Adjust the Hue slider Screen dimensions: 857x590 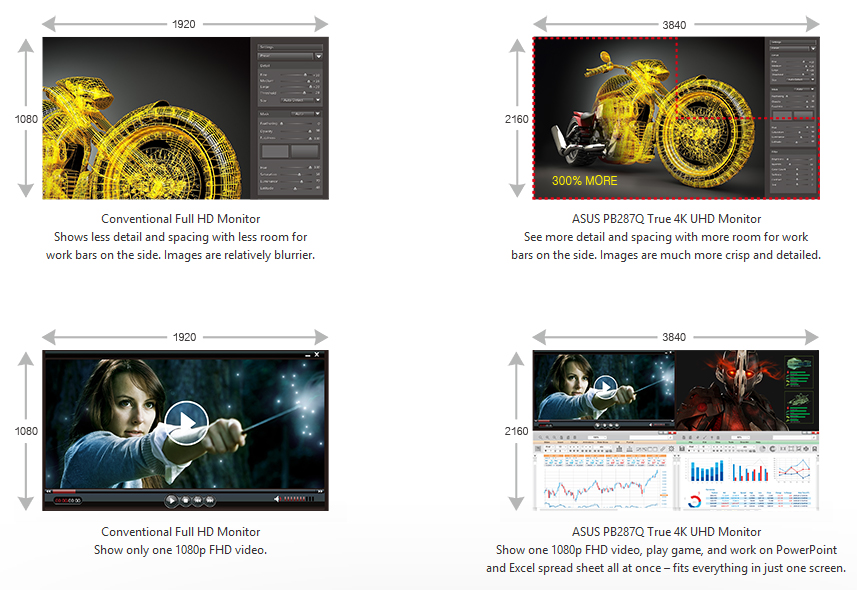[x=296, y=167]
